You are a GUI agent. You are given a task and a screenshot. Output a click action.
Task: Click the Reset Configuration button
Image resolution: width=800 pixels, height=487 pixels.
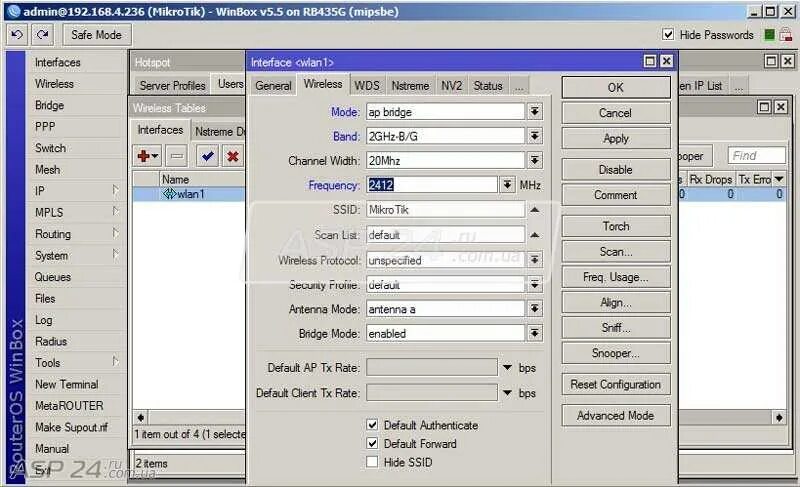[616, 384]
